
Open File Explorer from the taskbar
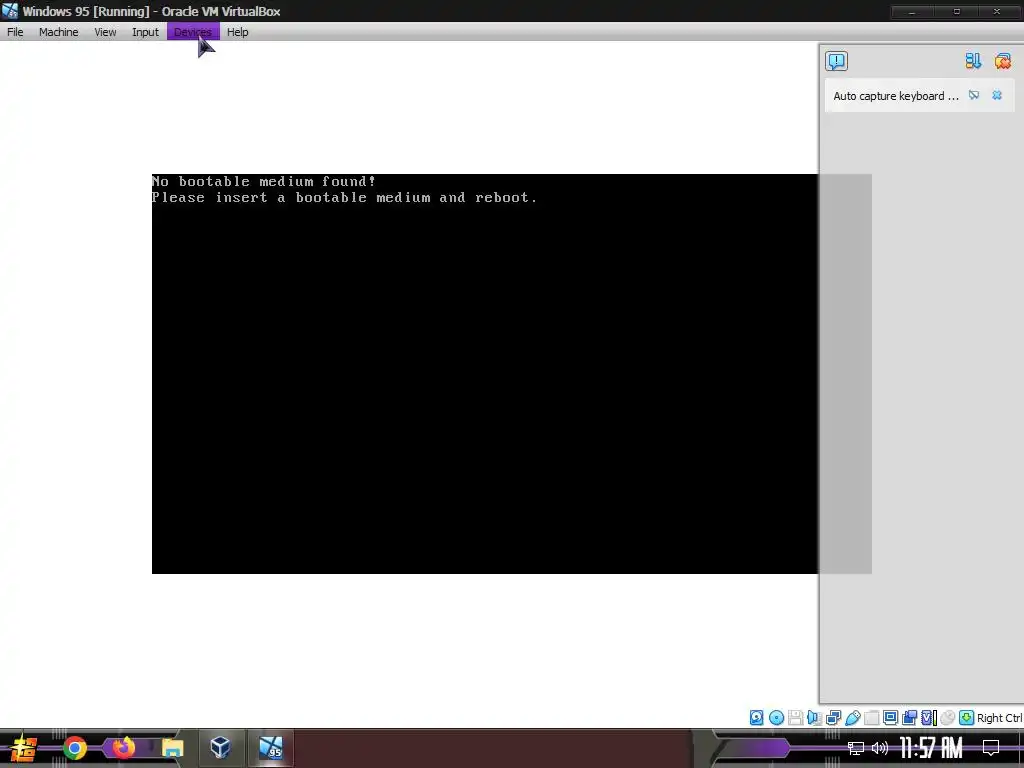pyautogui.click(x=172, y=748)
